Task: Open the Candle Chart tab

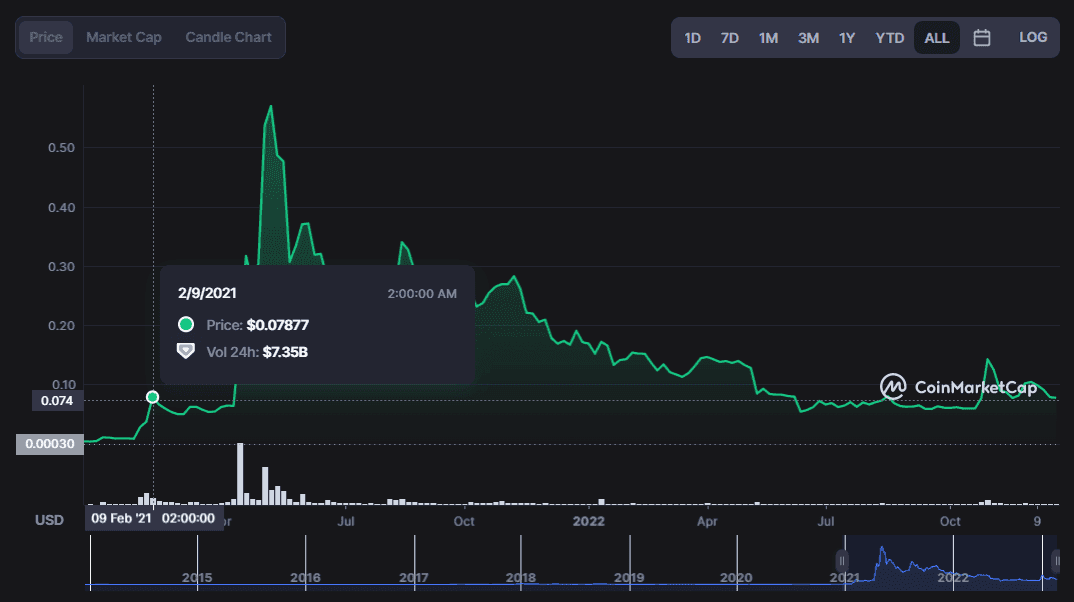Action: (228, 38)
